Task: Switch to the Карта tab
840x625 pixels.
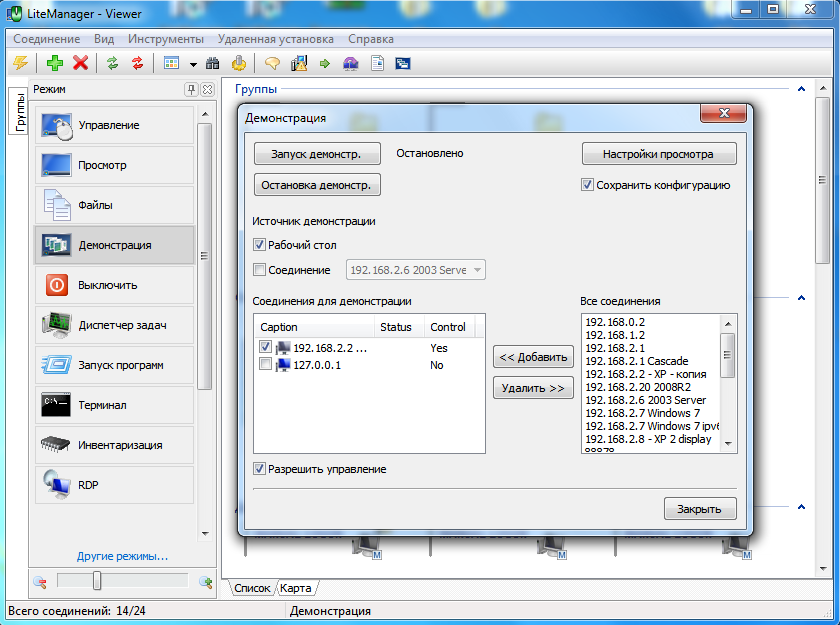Action: point(296,588)
